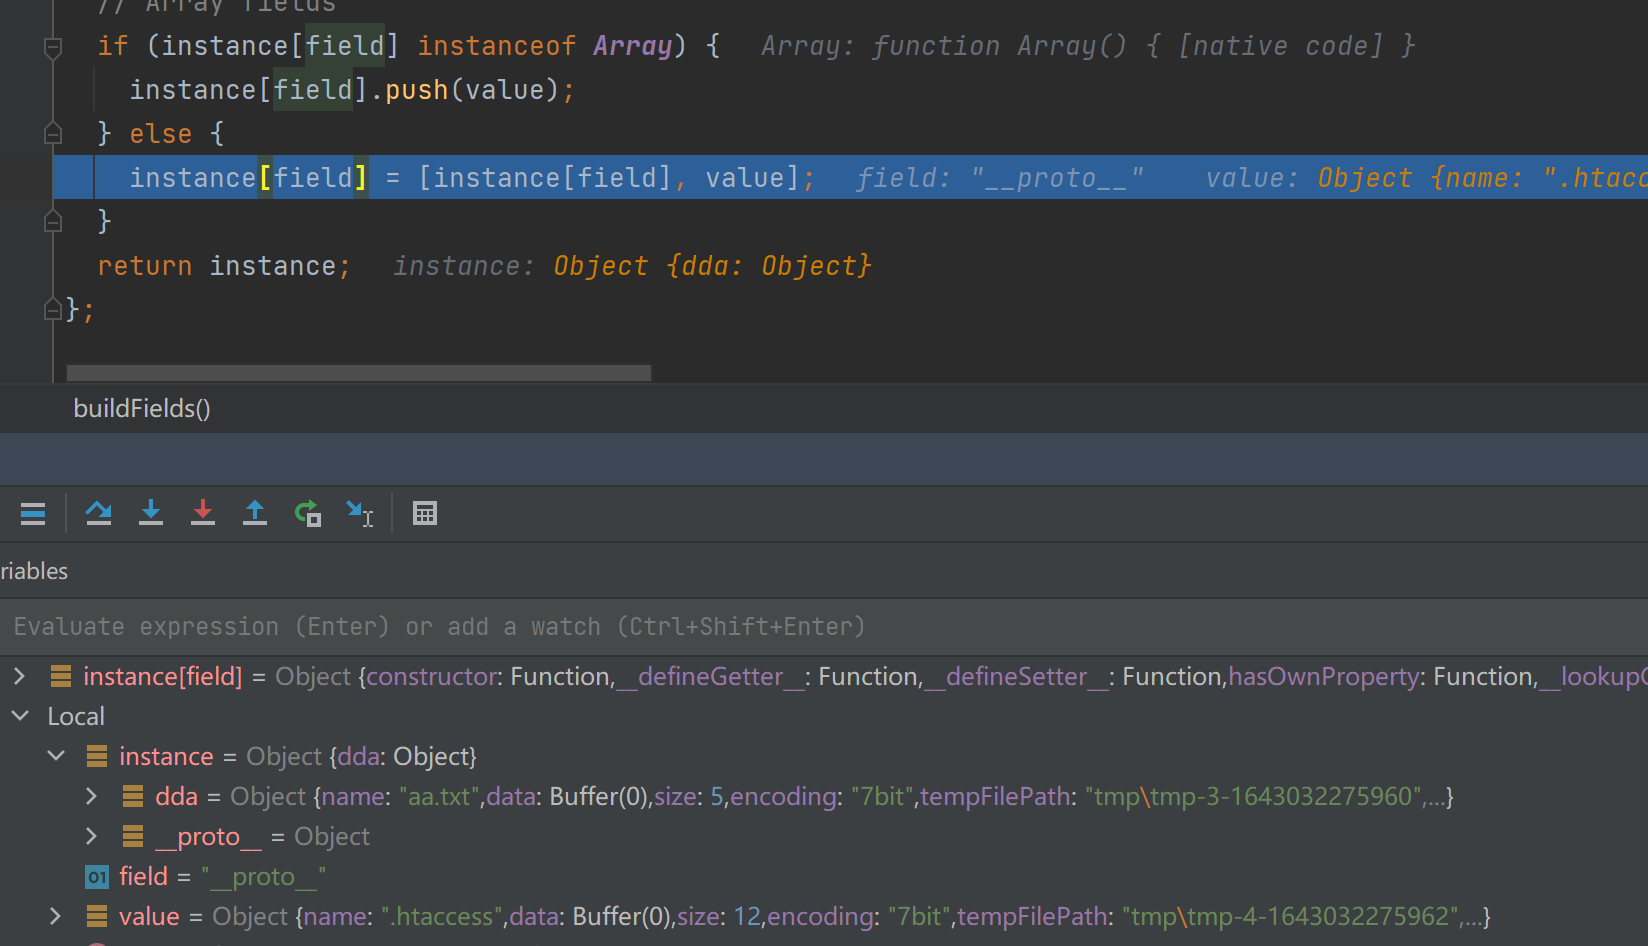Click the watch icon beside instance[field]

coord(61,676)
